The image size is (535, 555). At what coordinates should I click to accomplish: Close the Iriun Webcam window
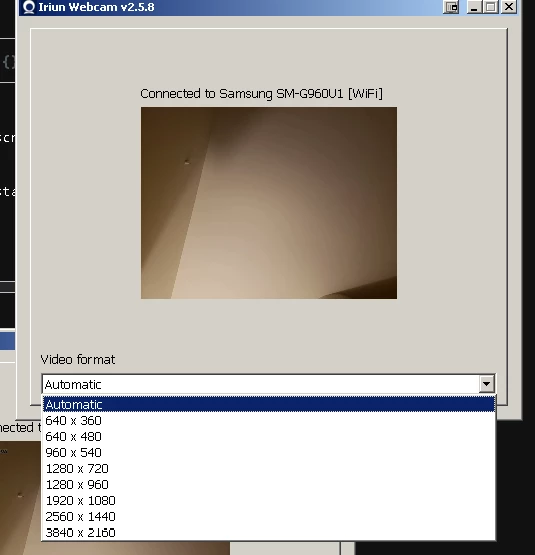(509, 7)
